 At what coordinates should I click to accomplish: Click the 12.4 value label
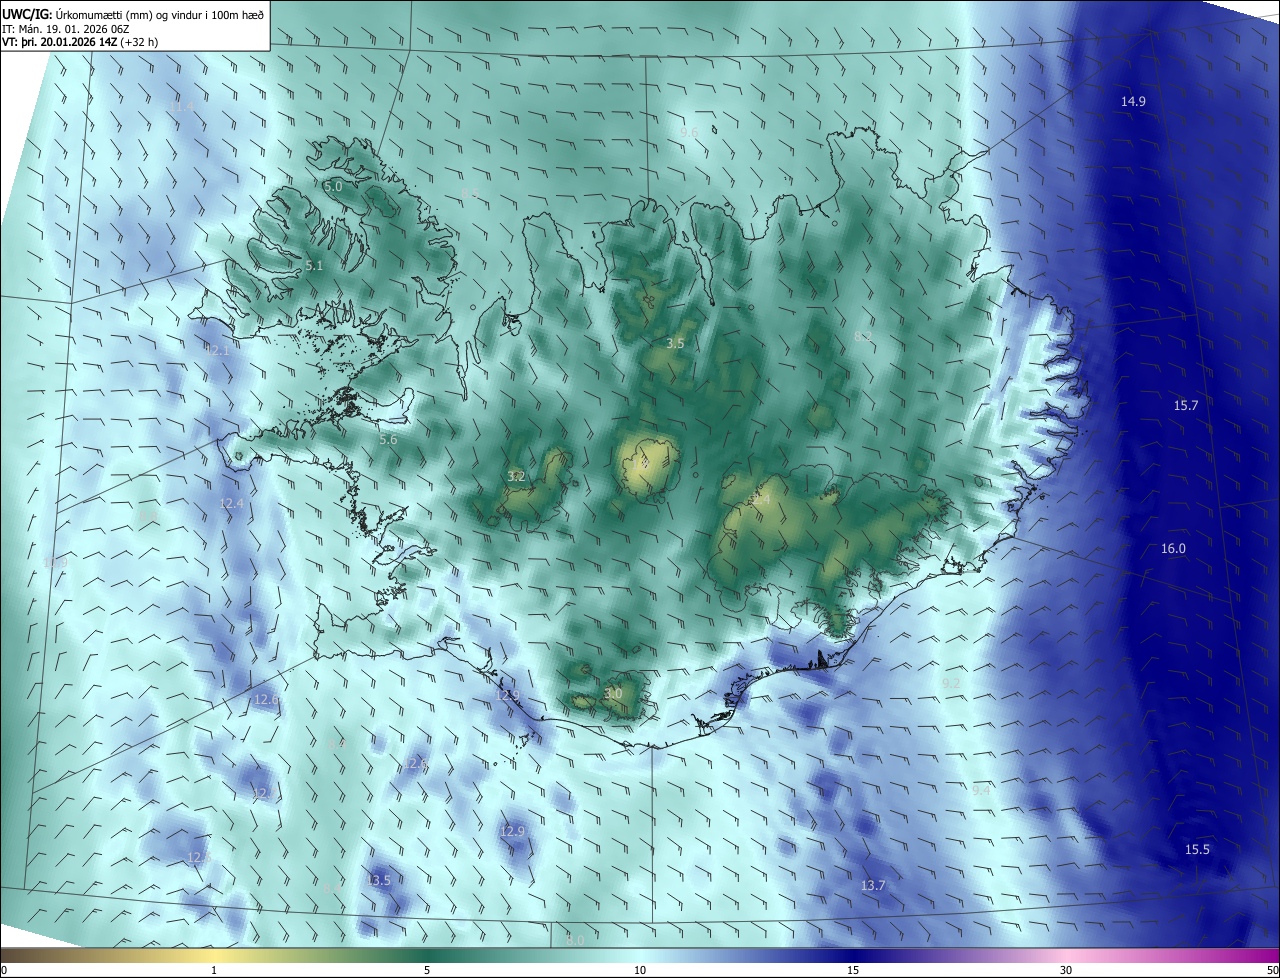pyautogui.click(x=231, y=503)
